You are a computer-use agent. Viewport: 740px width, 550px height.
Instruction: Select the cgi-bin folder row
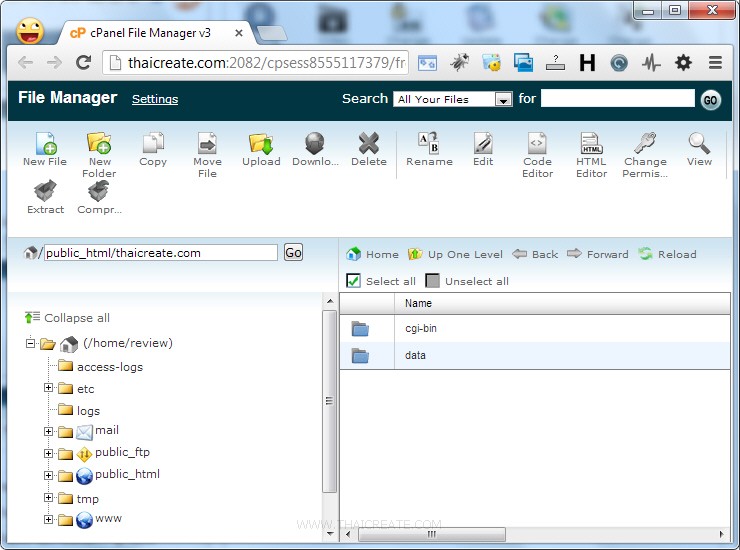pos(535,328)
